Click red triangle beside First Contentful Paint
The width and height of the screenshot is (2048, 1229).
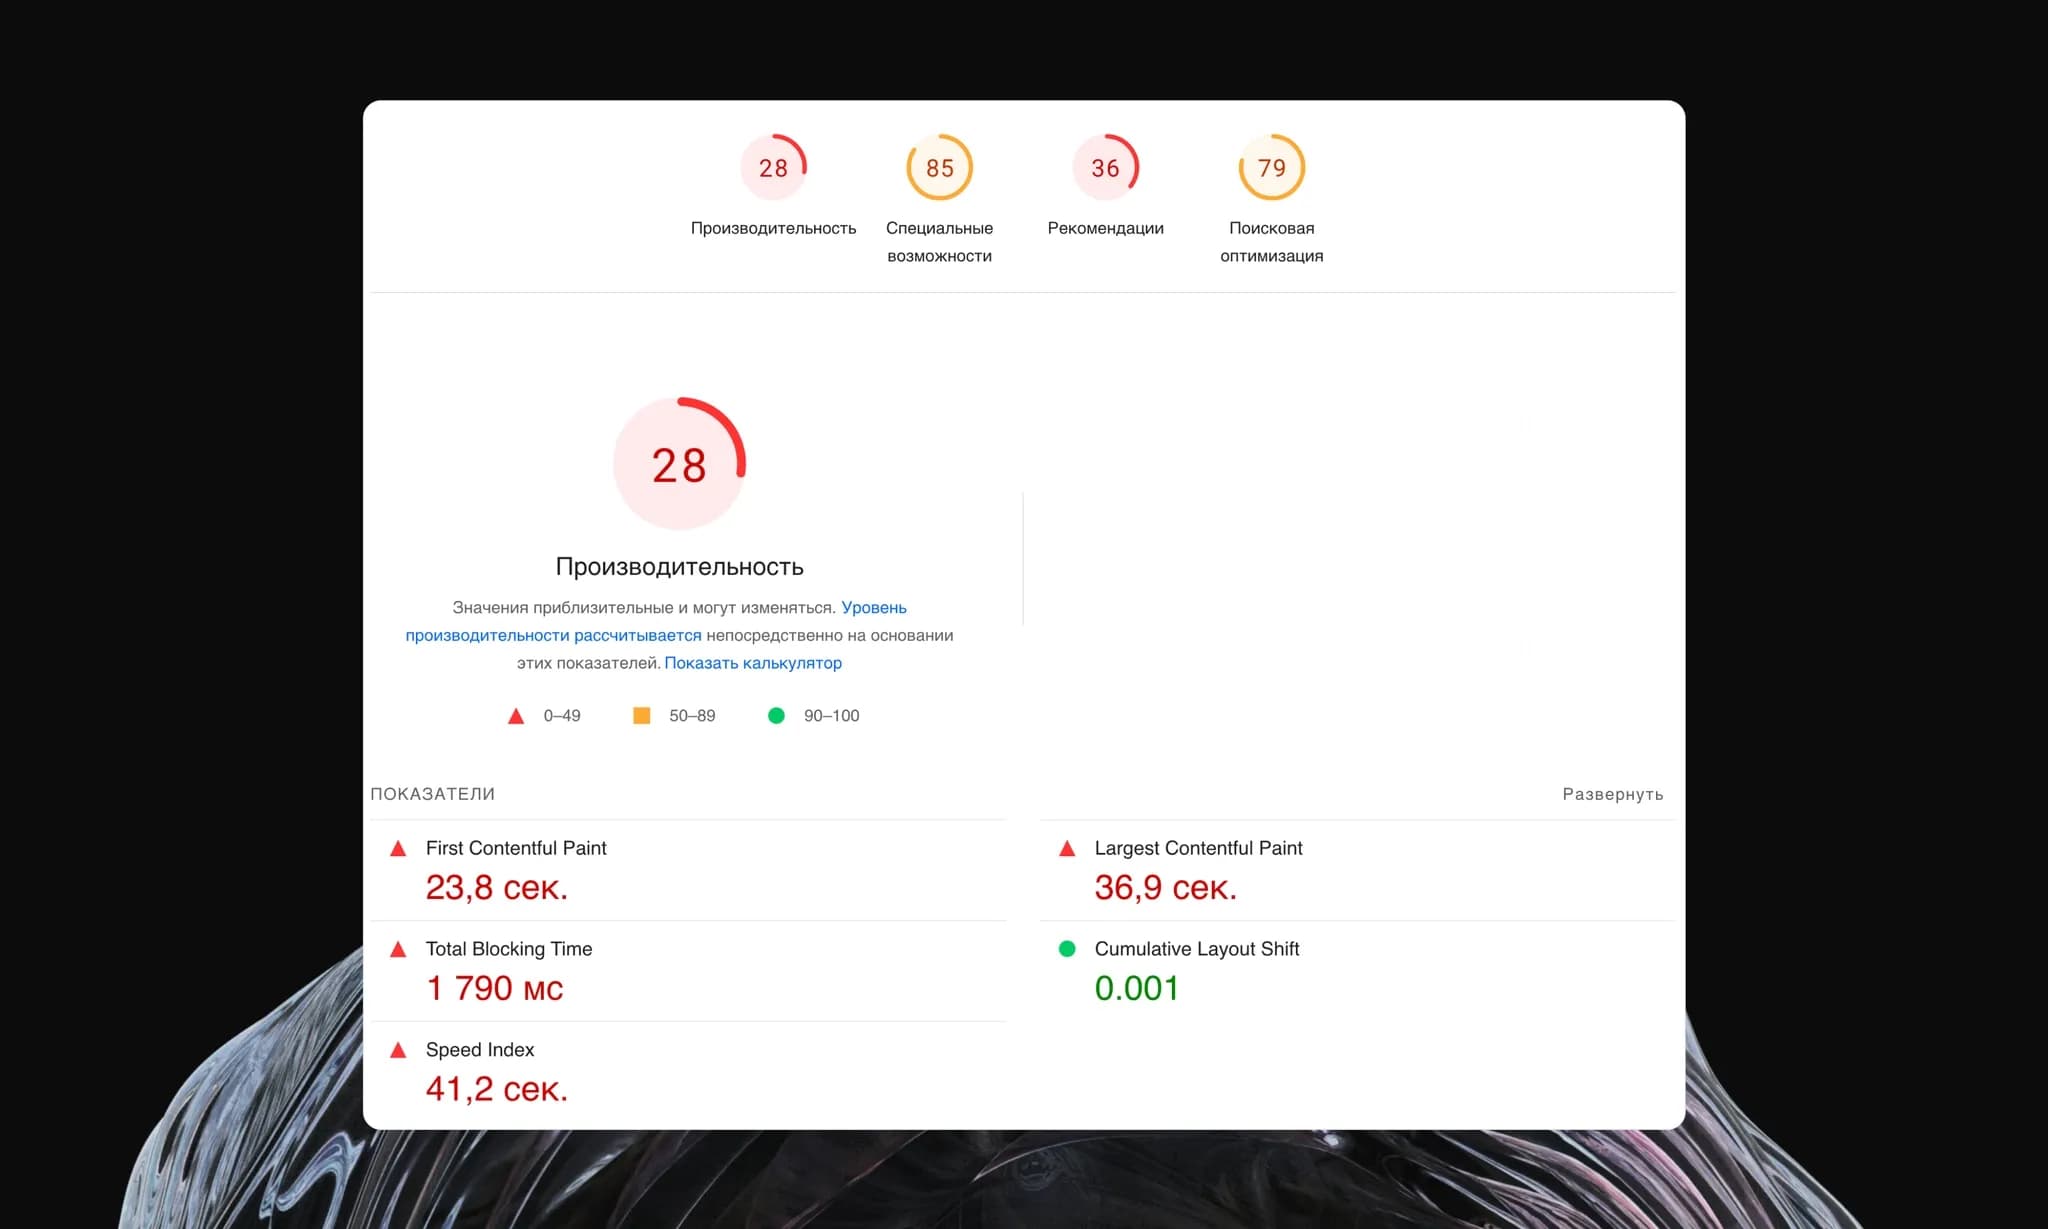coord(398,849)
